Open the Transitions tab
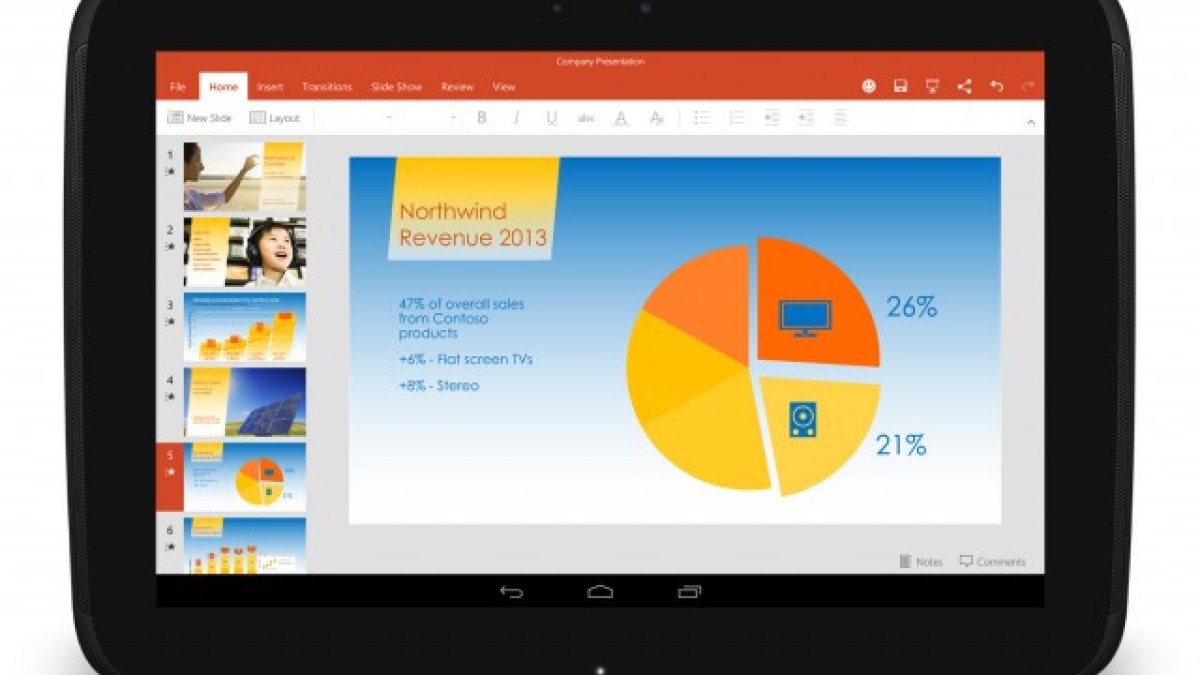The image size is (1200, 675). coord(327,87)
